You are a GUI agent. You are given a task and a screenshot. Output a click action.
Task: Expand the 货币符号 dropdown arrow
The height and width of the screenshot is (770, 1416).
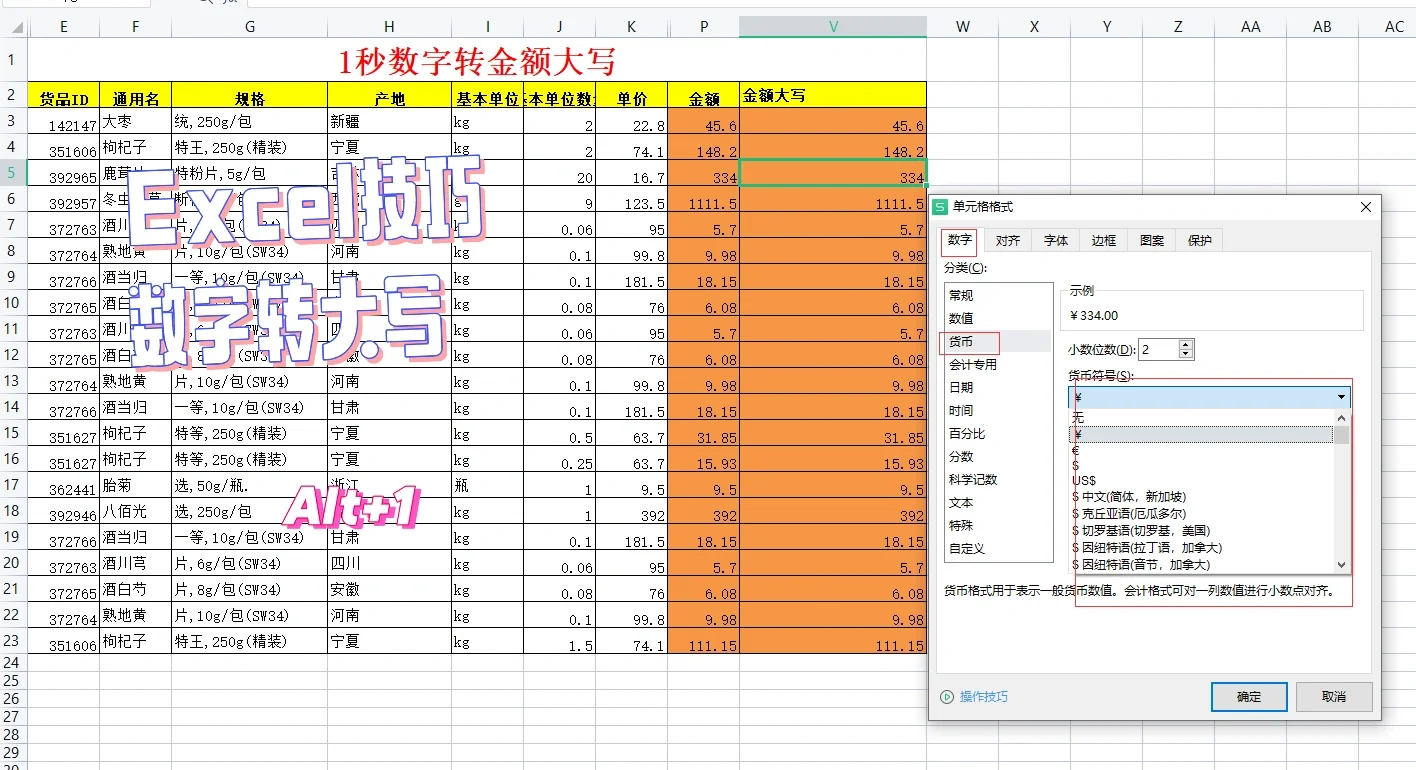tap(1341, 397)
